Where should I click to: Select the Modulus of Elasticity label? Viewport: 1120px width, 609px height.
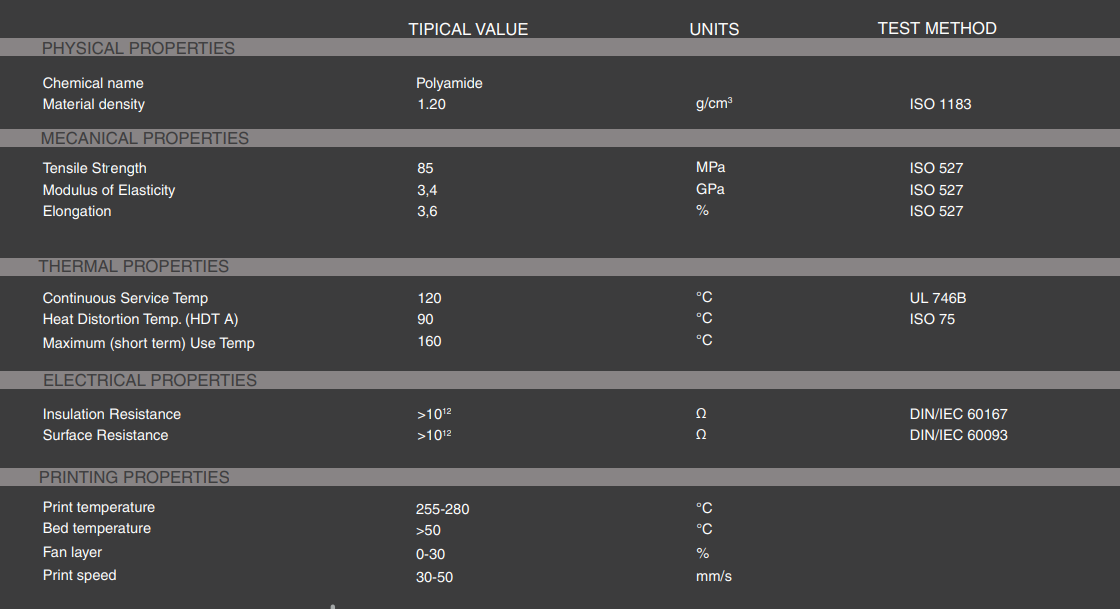pyautogui.click(x=109, y=190)
